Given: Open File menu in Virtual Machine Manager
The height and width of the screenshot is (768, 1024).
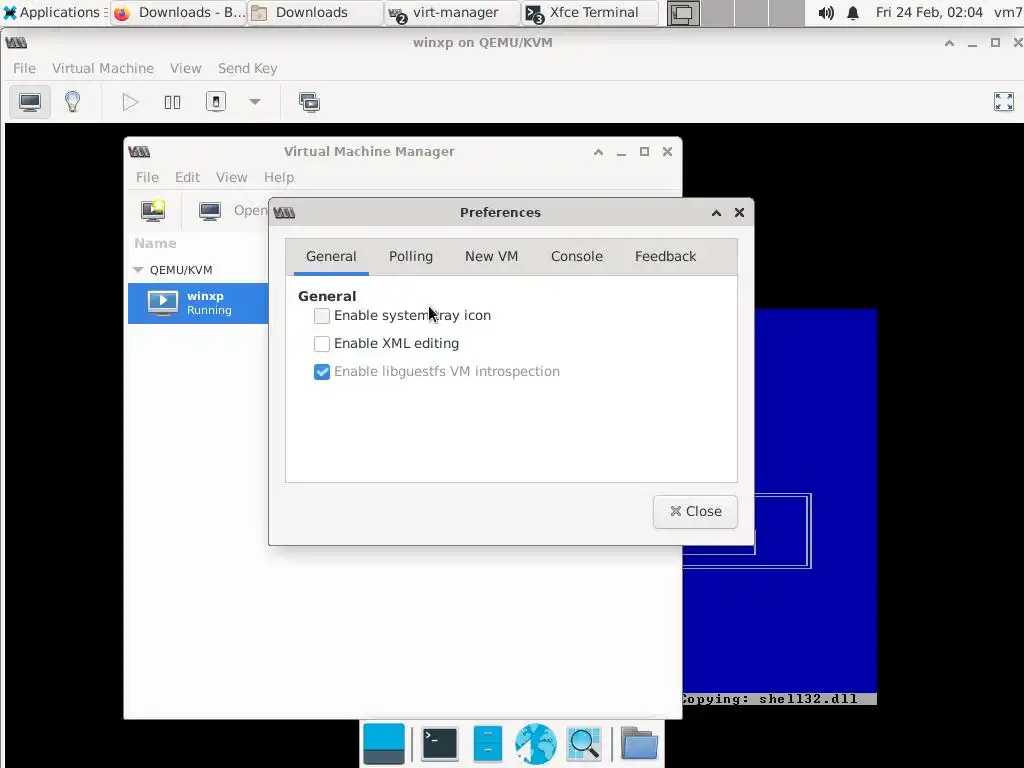Looking at the screenshot, I should coord(147,177).
